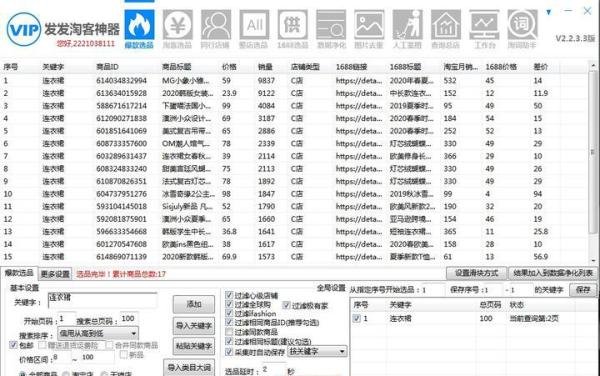Click the 结果加入到数据净化列表 button
This screenshot has width=600, height=376.
coord(553,273)
